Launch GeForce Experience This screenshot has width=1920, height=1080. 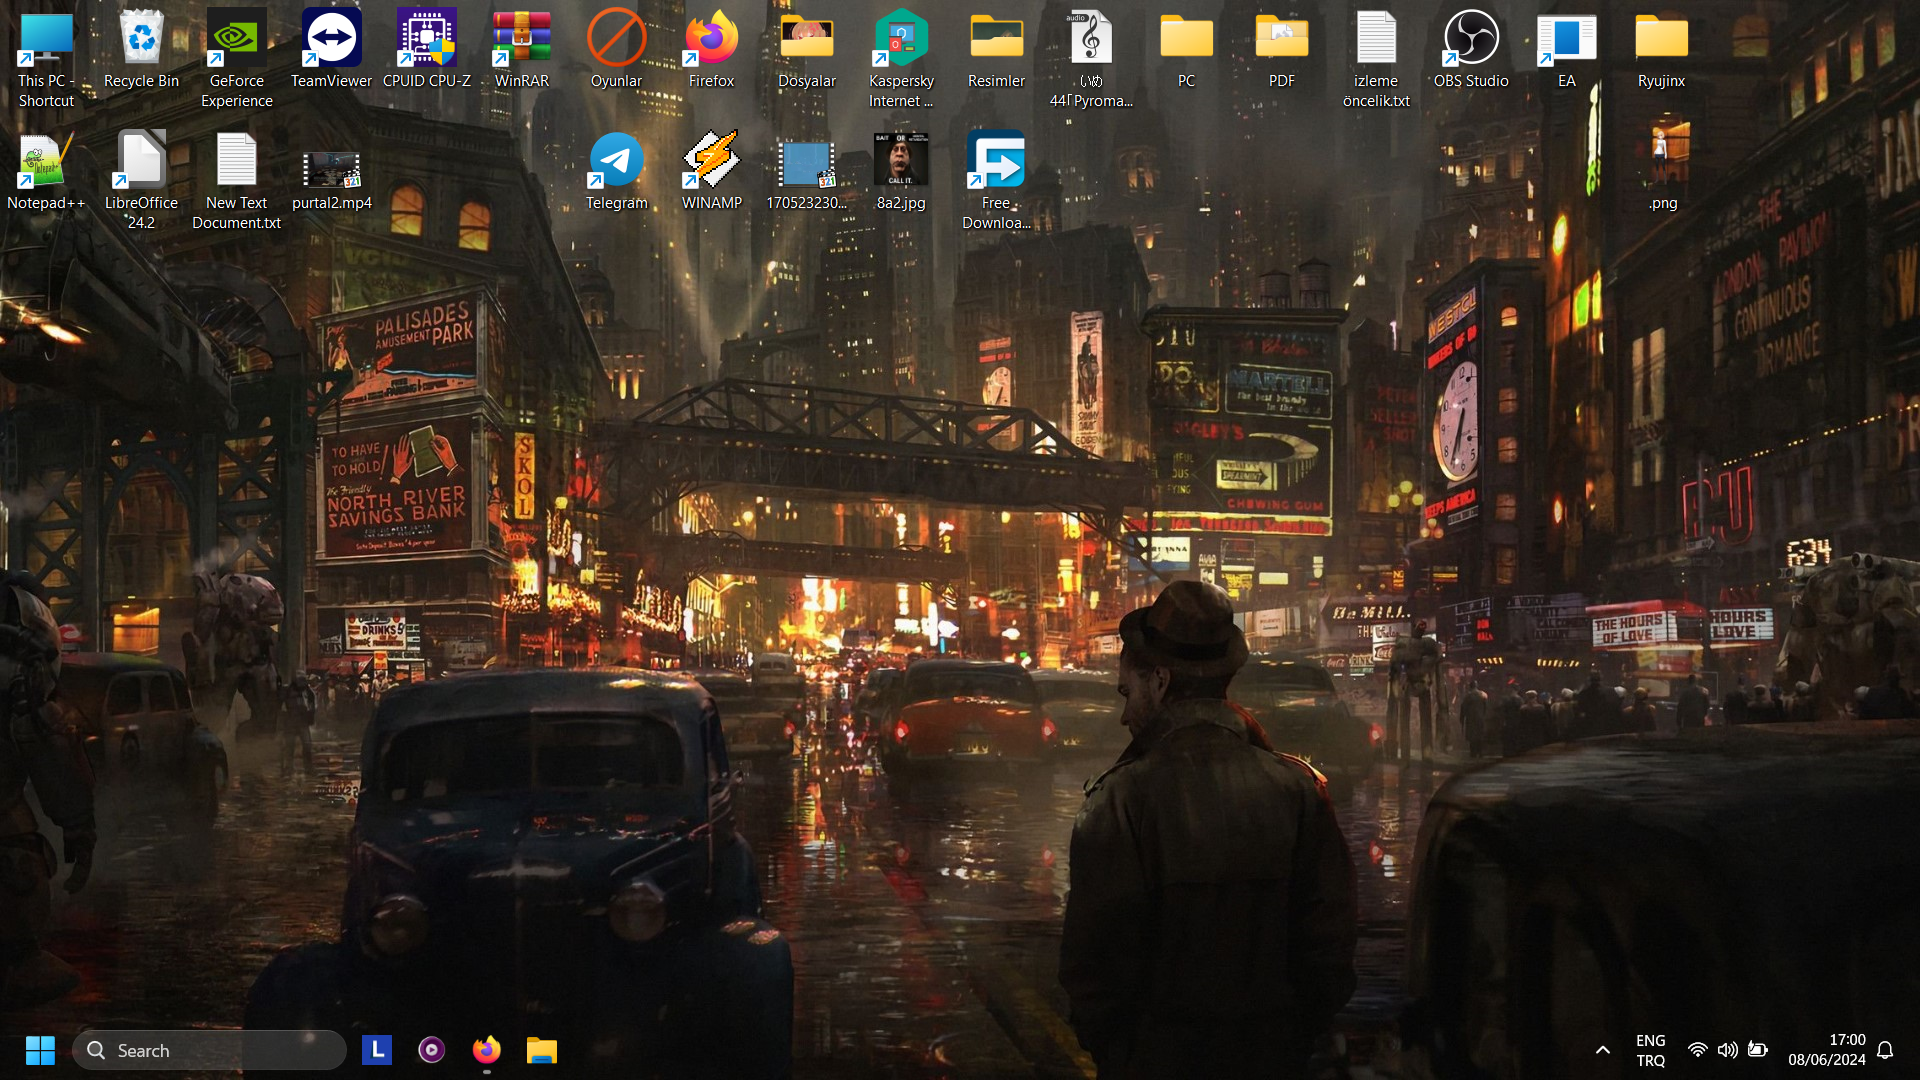coord(236,58)
